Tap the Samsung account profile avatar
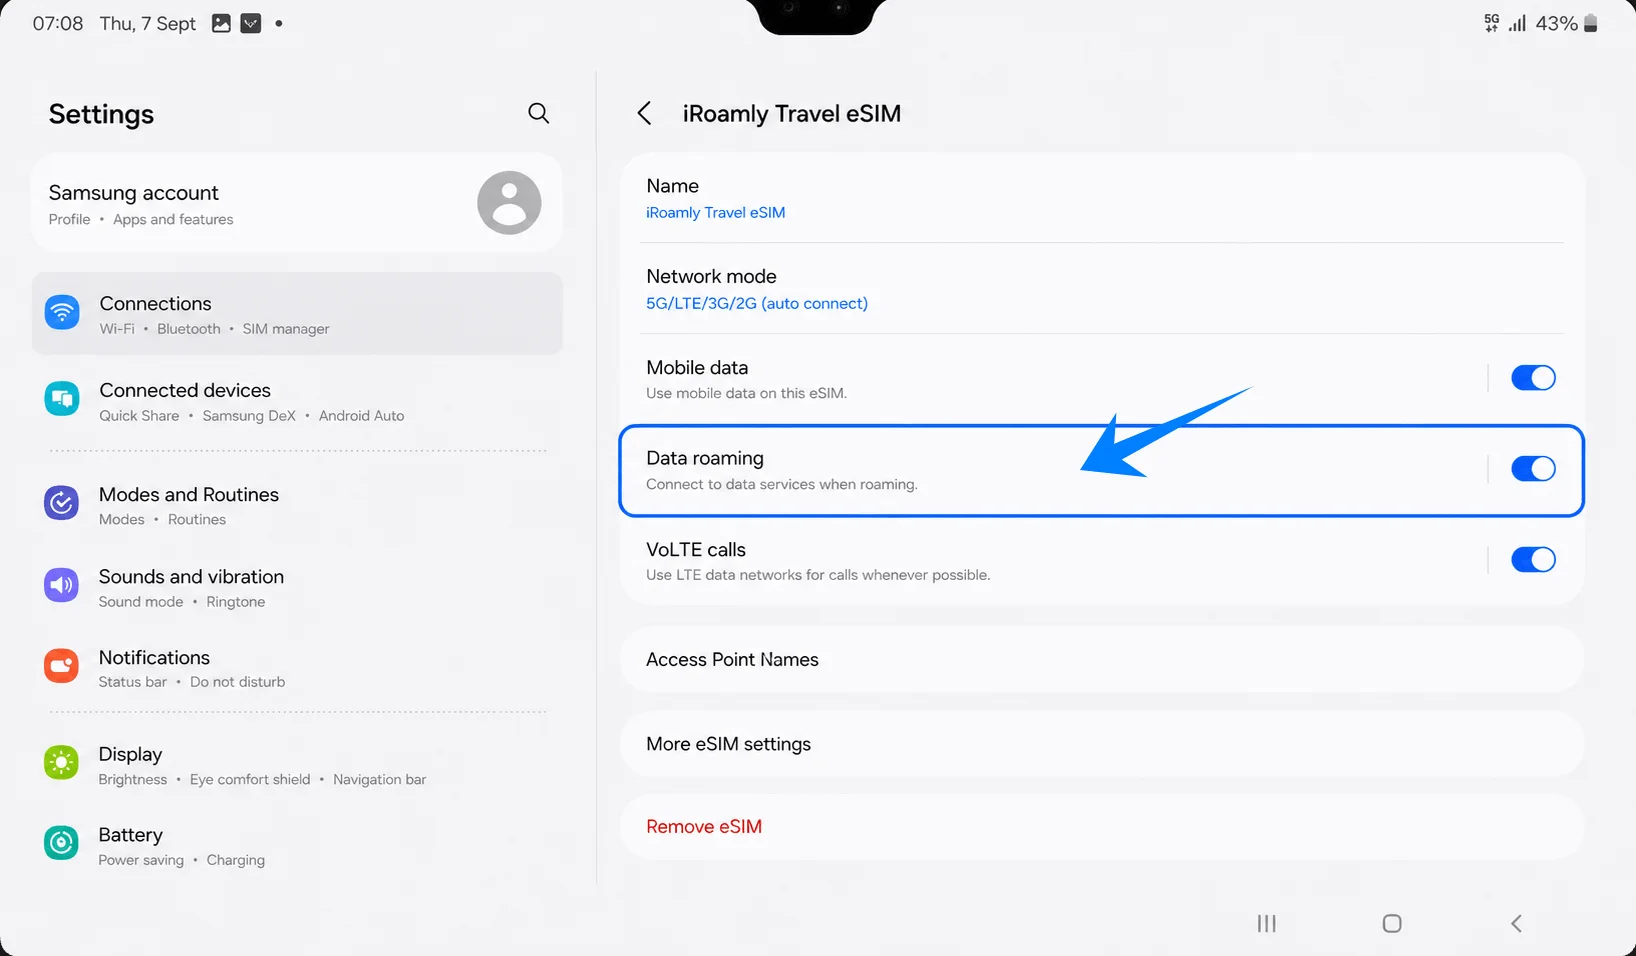Viewport: 1636px width, 956px height. click(509, 203)
